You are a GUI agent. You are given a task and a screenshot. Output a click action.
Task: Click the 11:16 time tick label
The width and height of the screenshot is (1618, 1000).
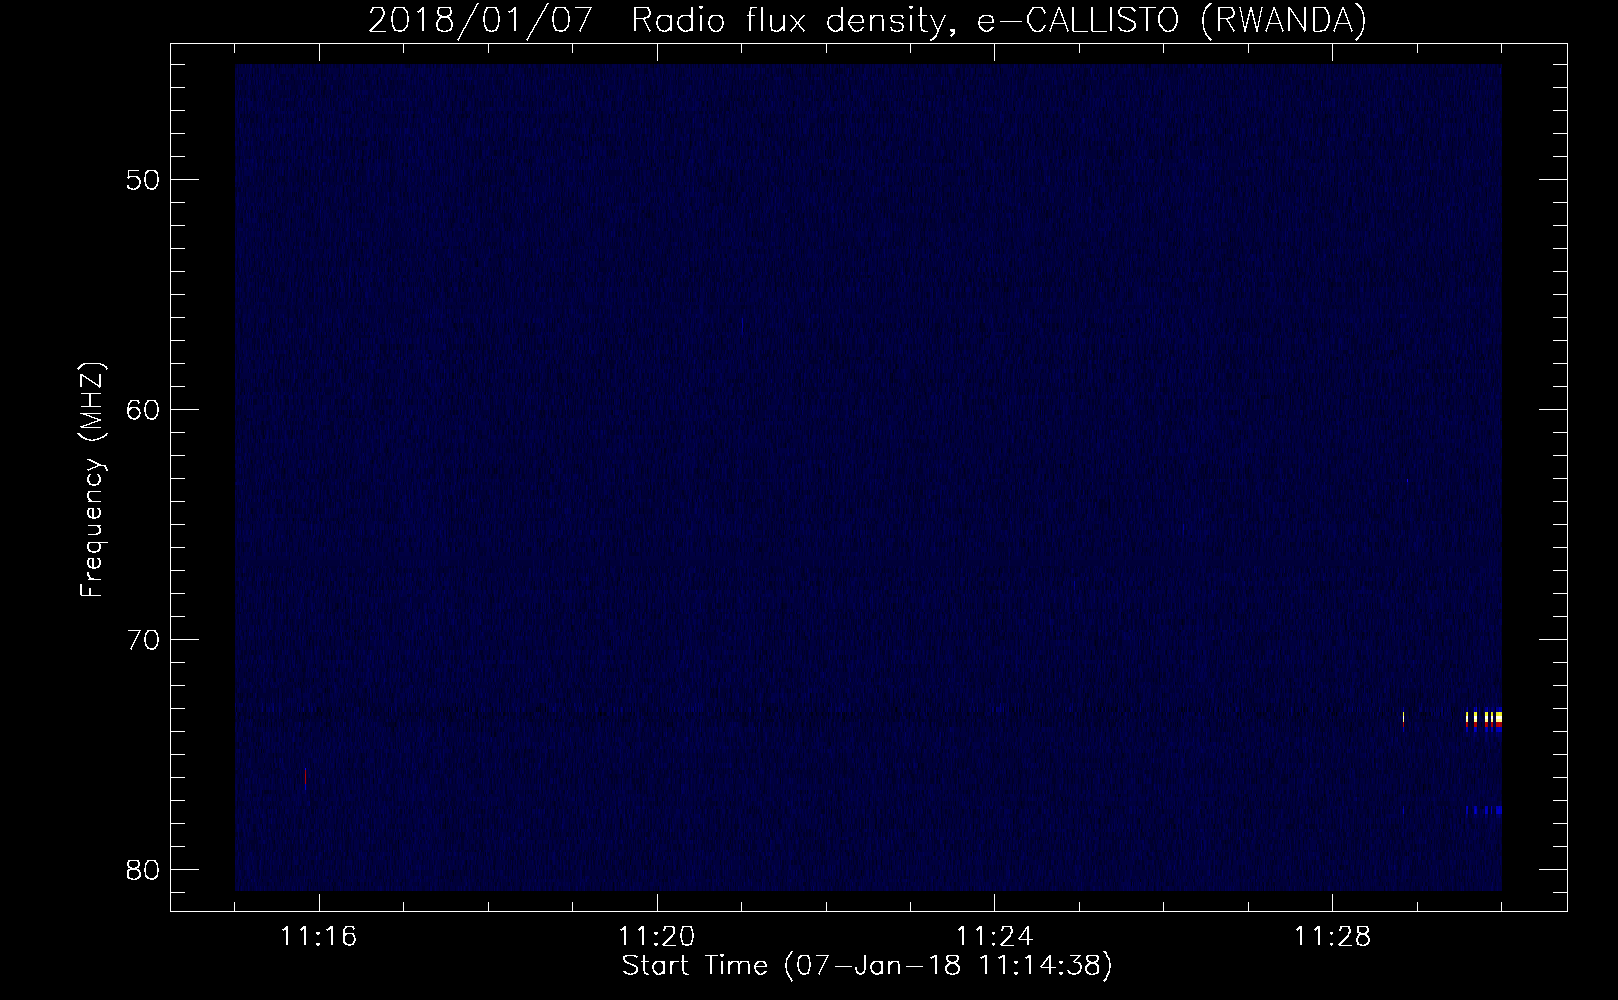coord(319,937)
